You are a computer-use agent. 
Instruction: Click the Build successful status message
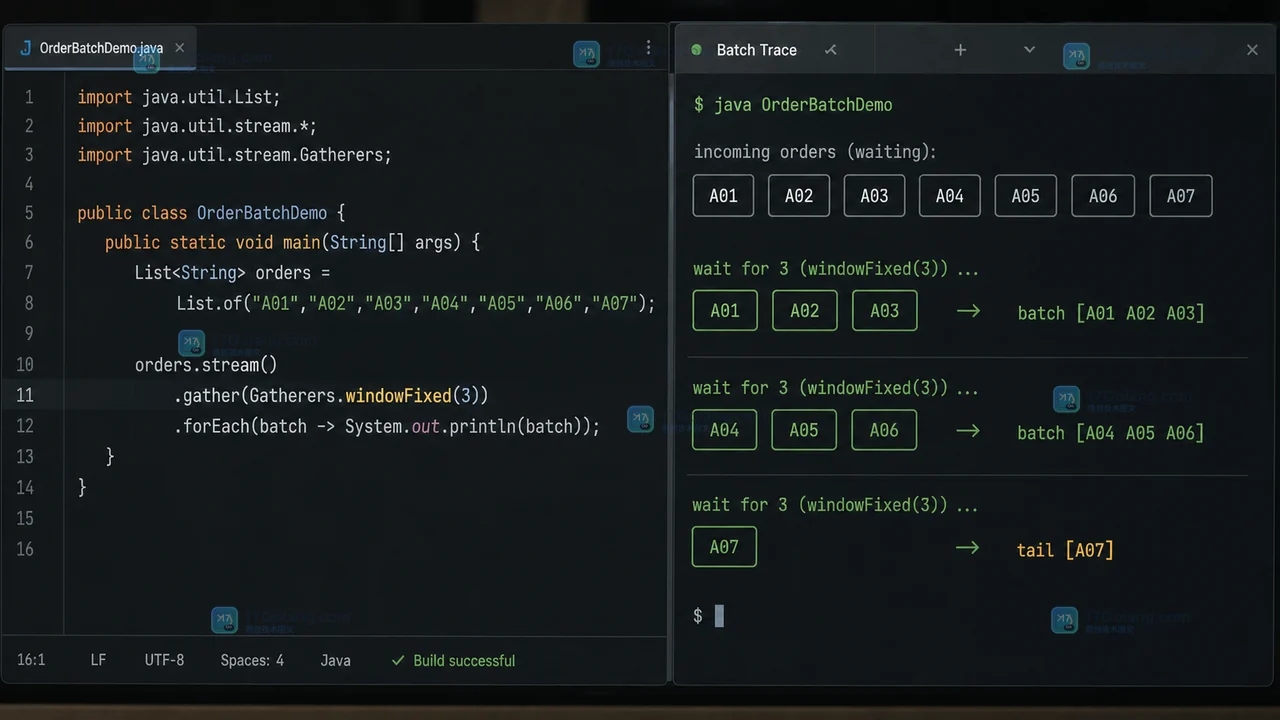(464, 660)
